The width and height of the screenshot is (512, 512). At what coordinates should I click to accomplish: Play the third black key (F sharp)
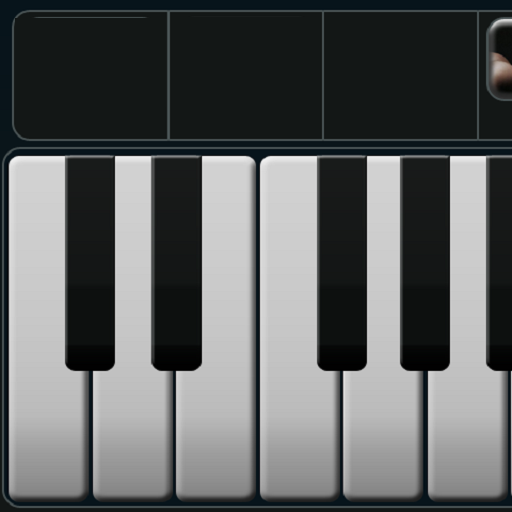pos(342,263)
